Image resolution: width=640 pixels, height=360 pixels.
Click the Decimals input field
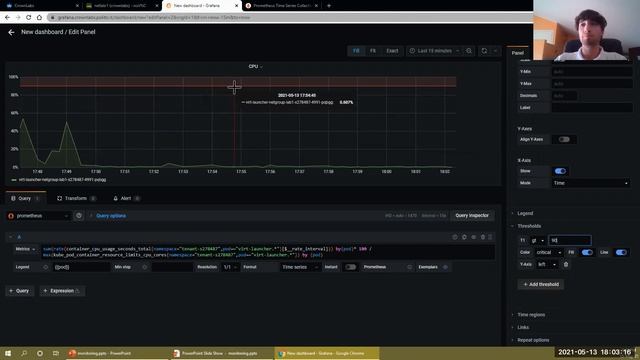coord(564,96)
